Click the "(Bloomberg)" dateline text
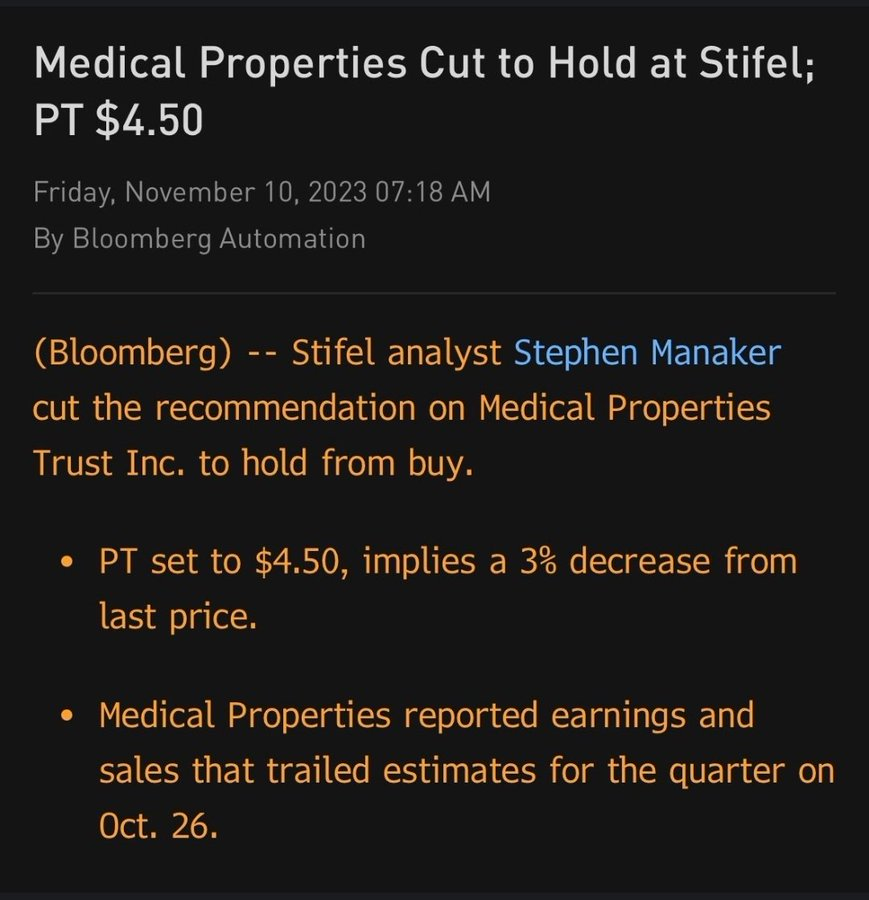869x900 pixels. point(132,353)
